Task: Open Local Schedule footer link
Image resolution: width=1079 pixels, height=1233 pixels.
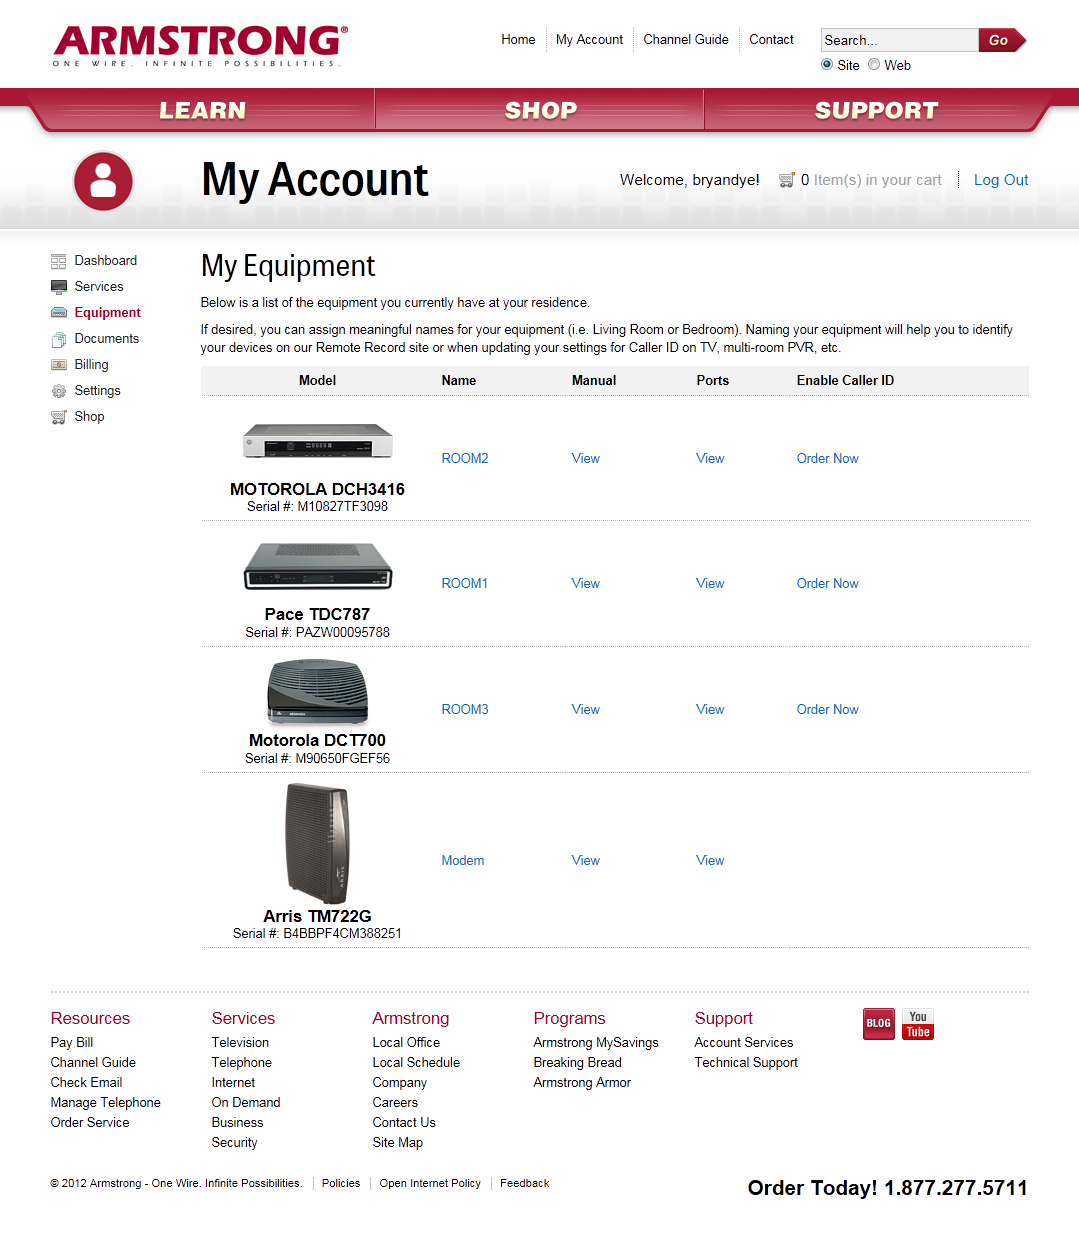Action: (416, 1063)
